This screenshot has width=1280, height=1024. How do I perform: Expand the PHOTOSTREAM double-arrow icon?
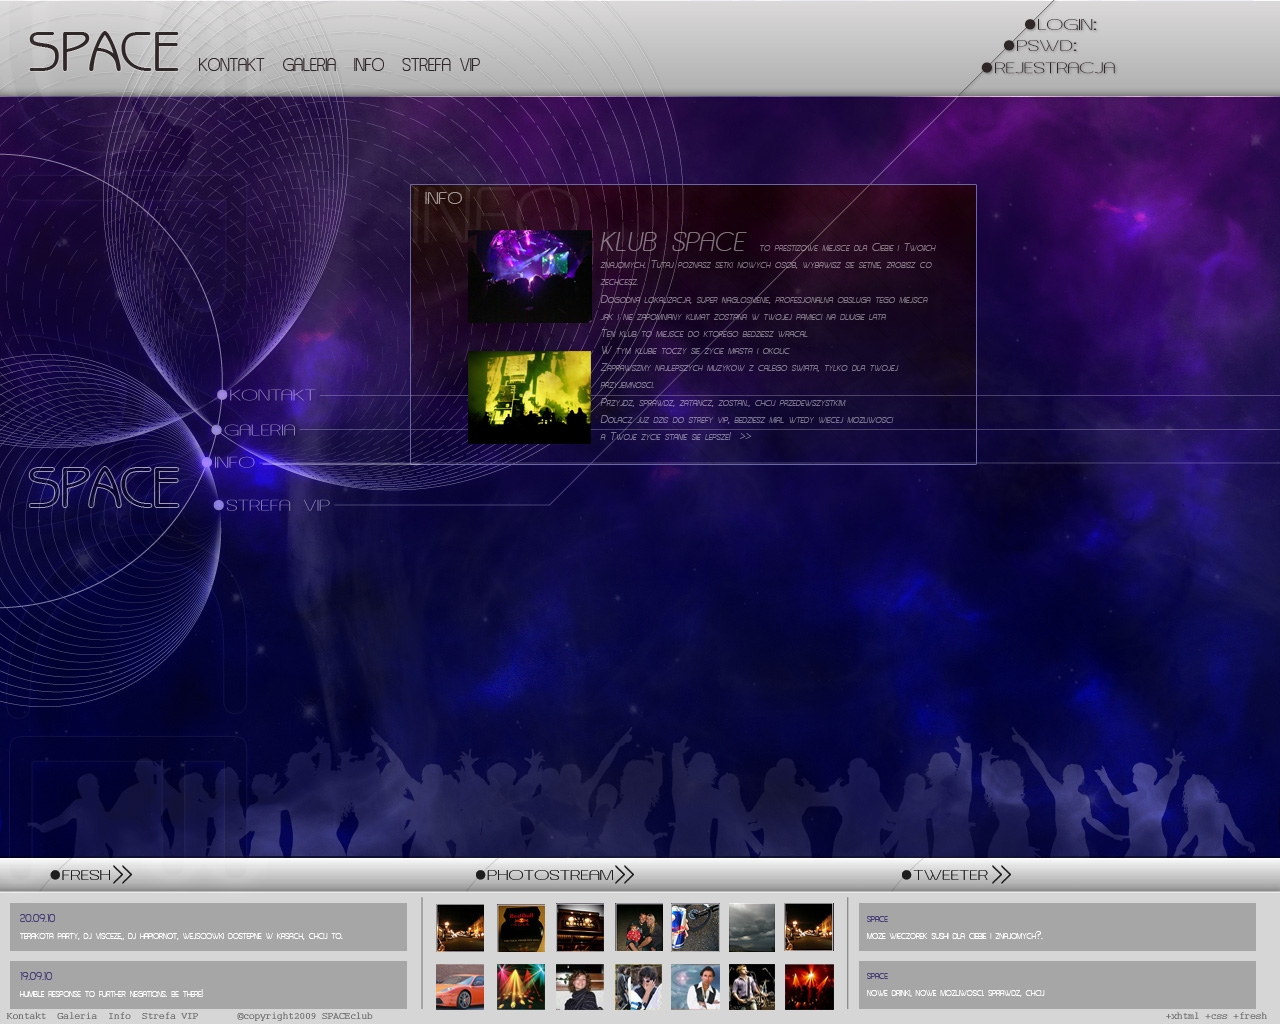624,875
